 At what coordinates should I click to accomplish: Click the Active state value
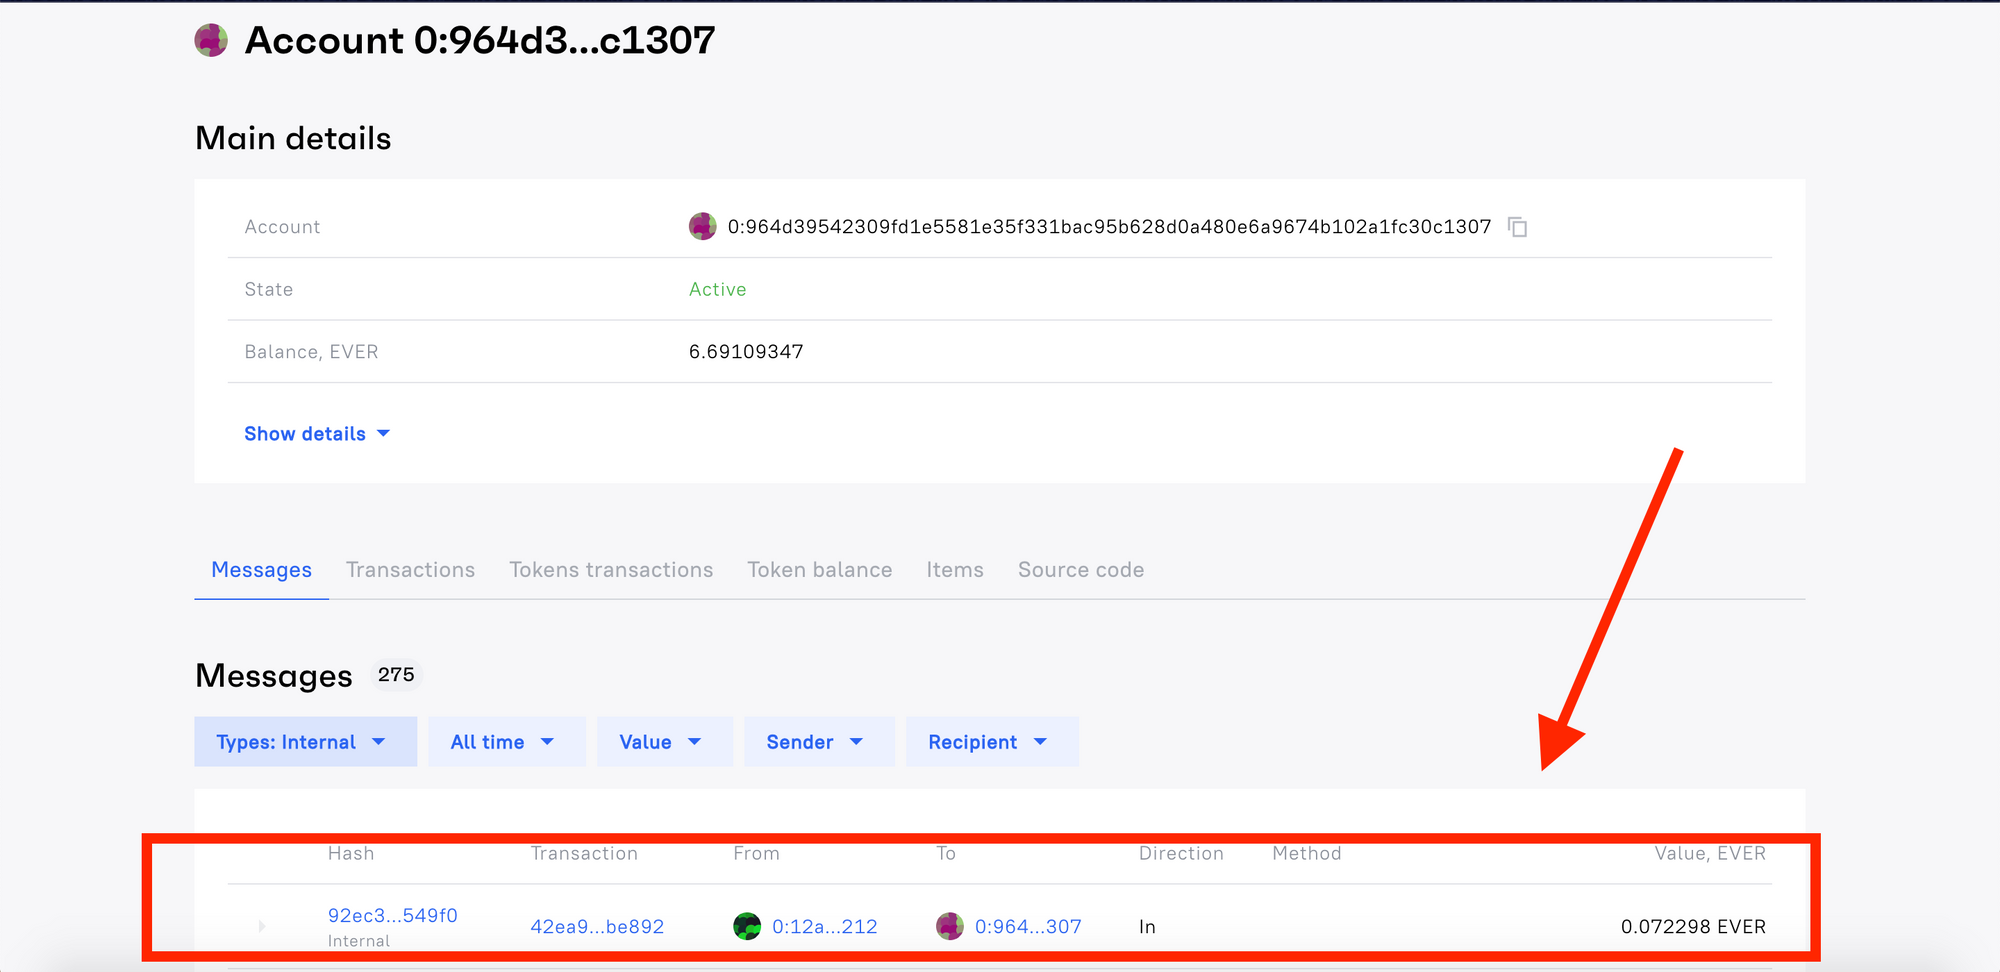[x=718, y=289]
